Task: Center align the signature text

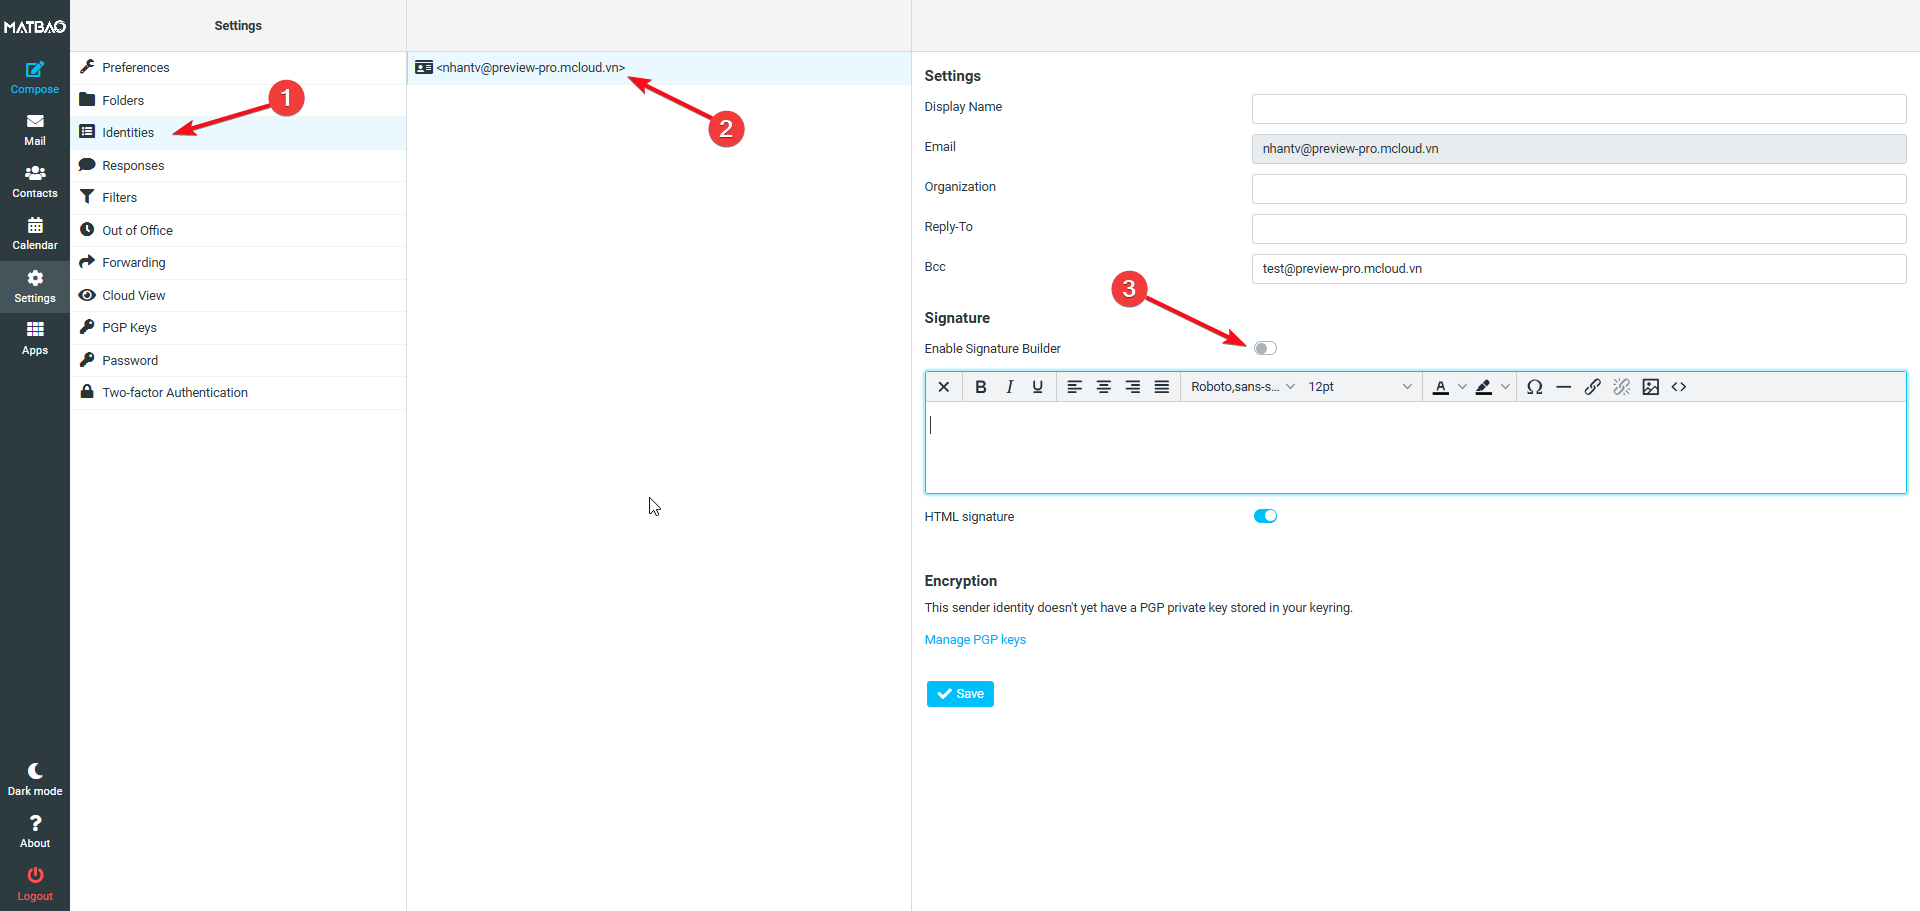Action: tap(1103, 387)
